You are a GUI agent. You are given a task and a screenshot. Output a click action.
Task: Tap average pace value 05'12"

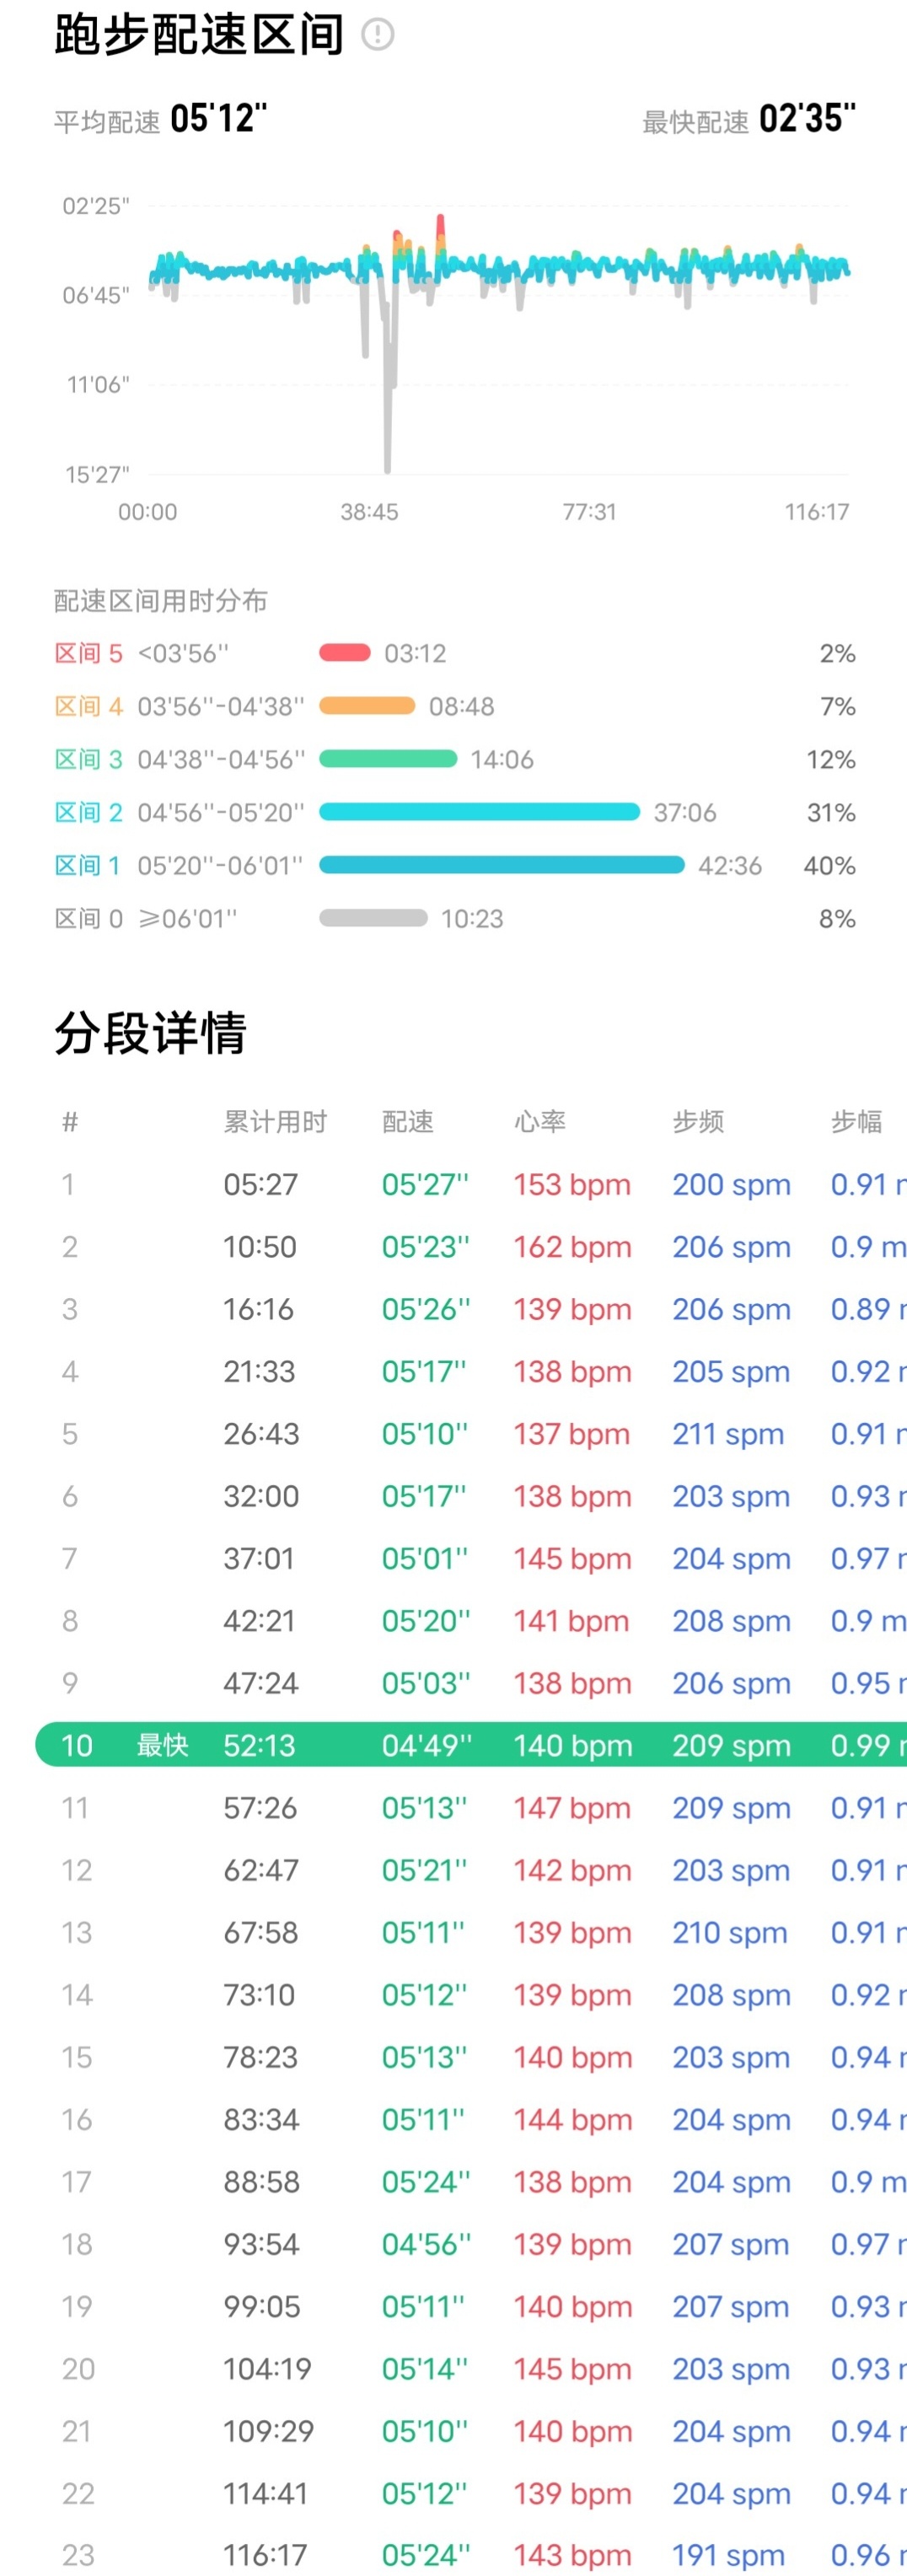tap(219, 118)
